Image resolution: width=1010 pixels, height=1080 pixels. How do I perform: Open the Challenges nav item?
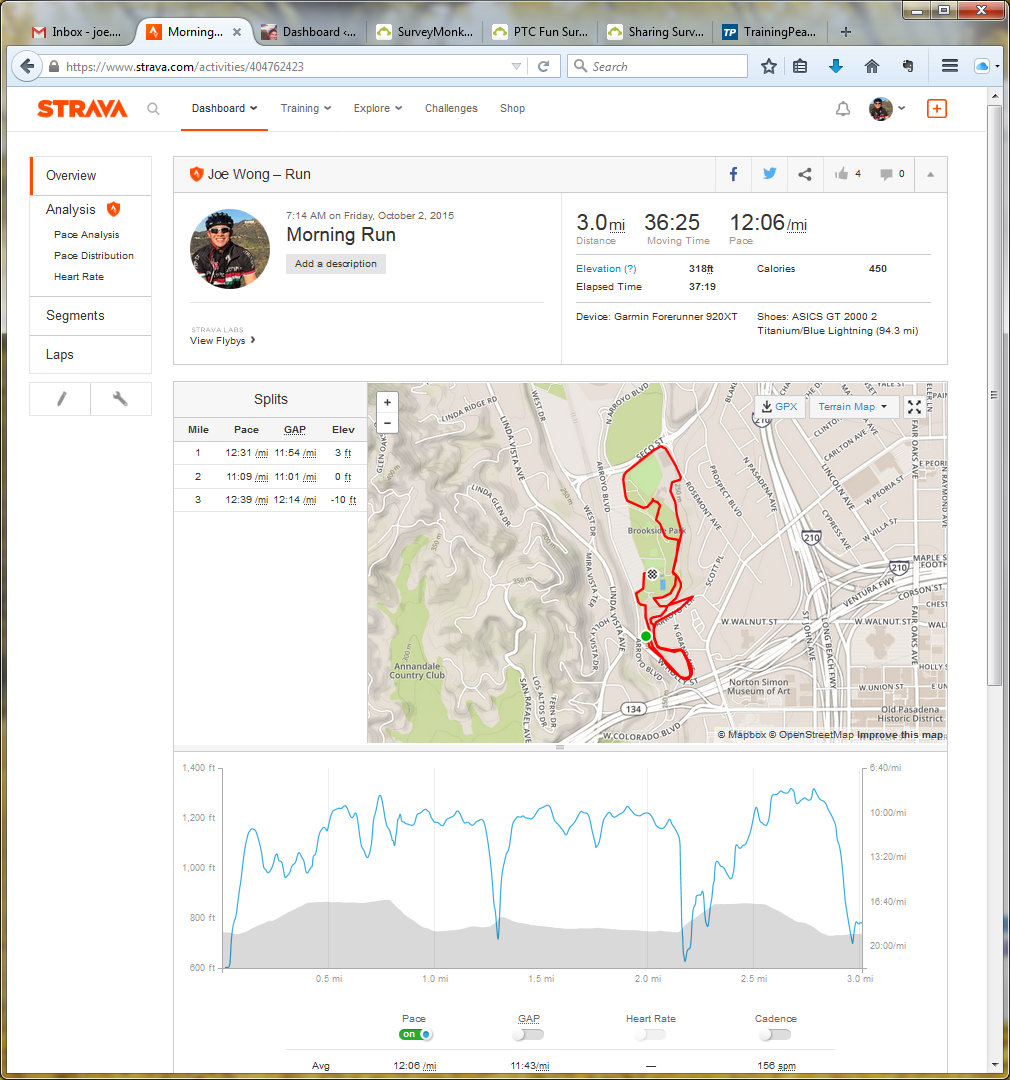point(451,108)
